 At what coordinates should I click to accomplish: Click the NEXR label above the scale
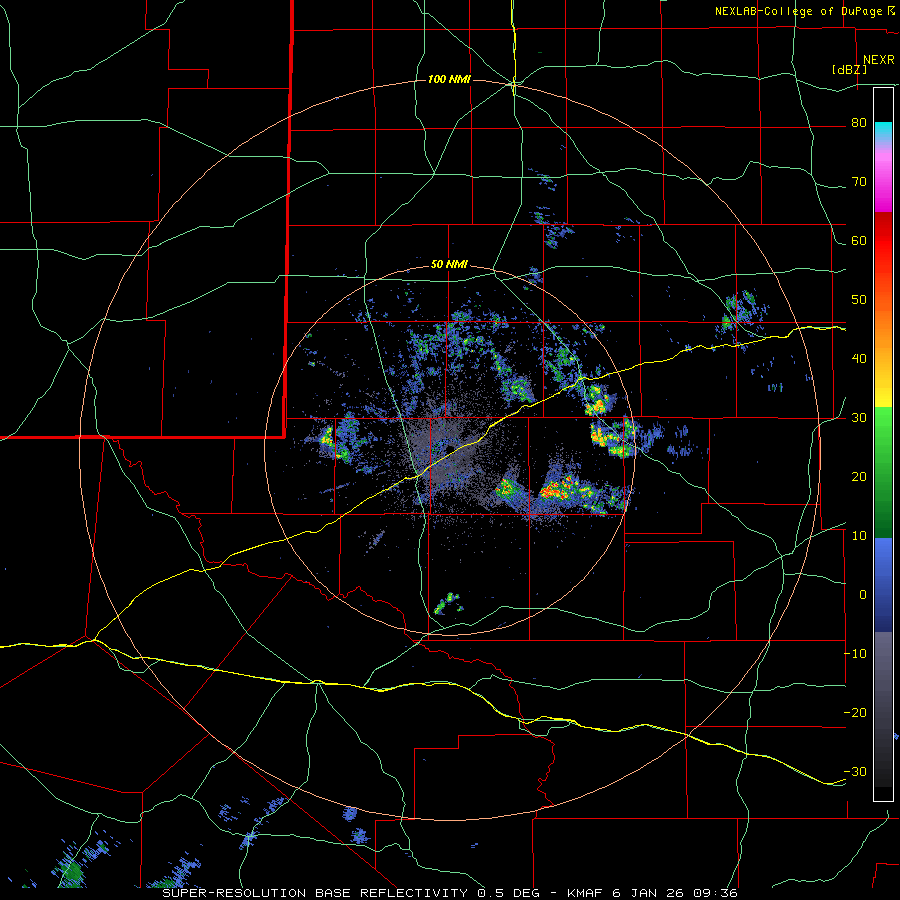pos(878,60)
